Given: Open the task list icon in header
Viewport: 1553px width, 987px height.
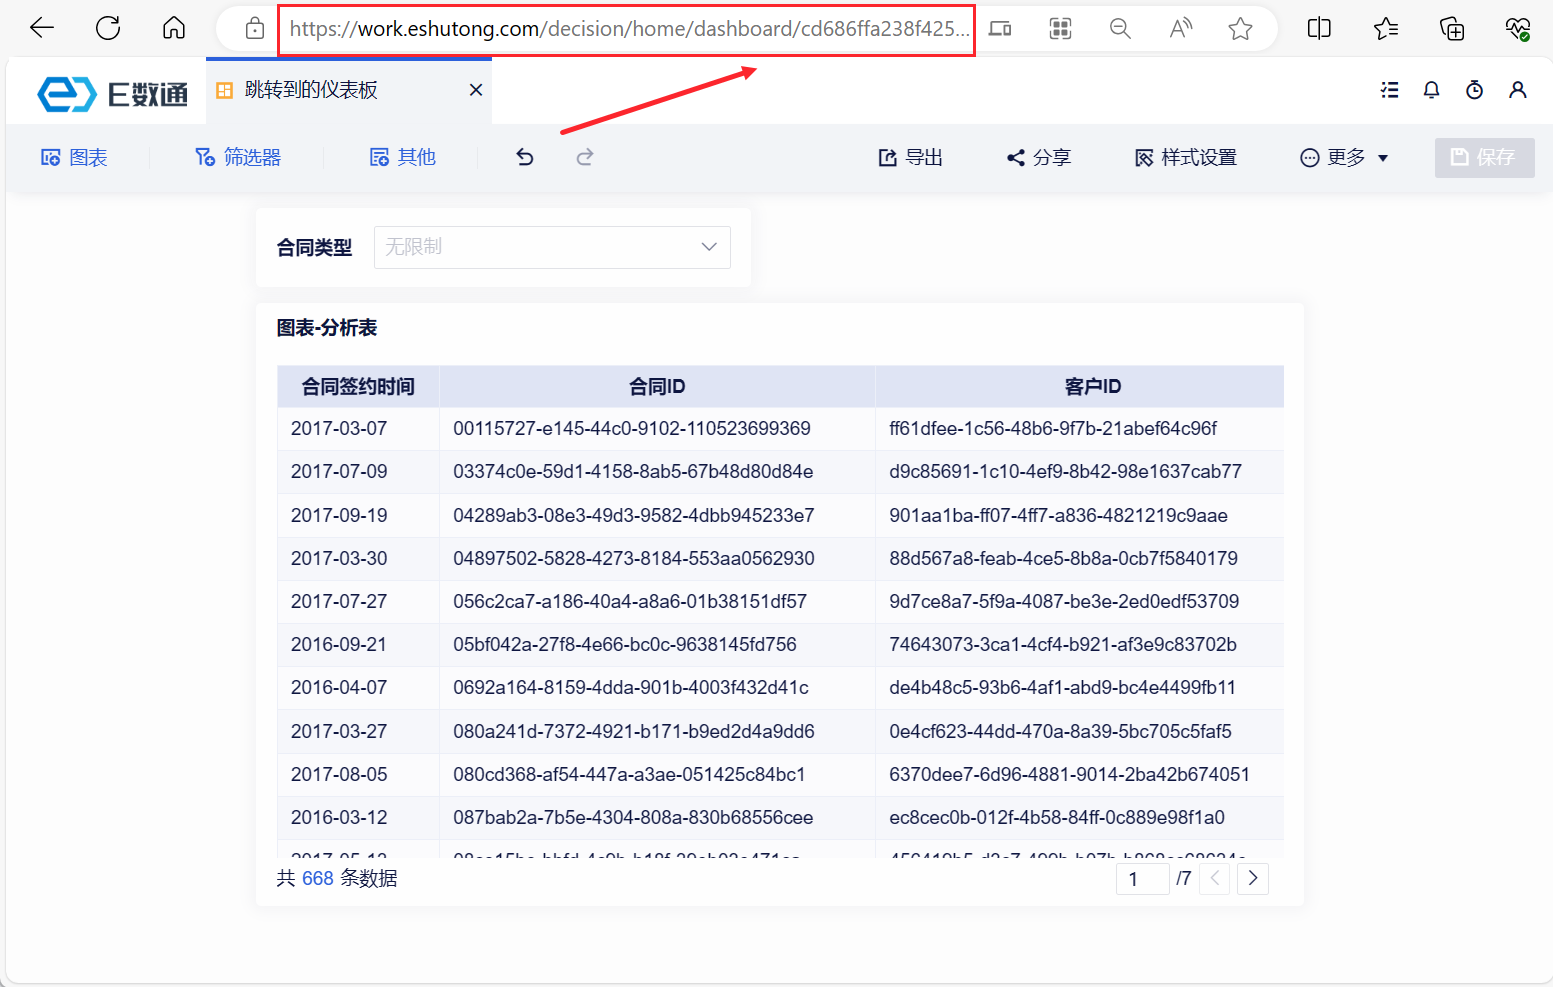Looking at the screenshot, I should [x=1389, y=90].
